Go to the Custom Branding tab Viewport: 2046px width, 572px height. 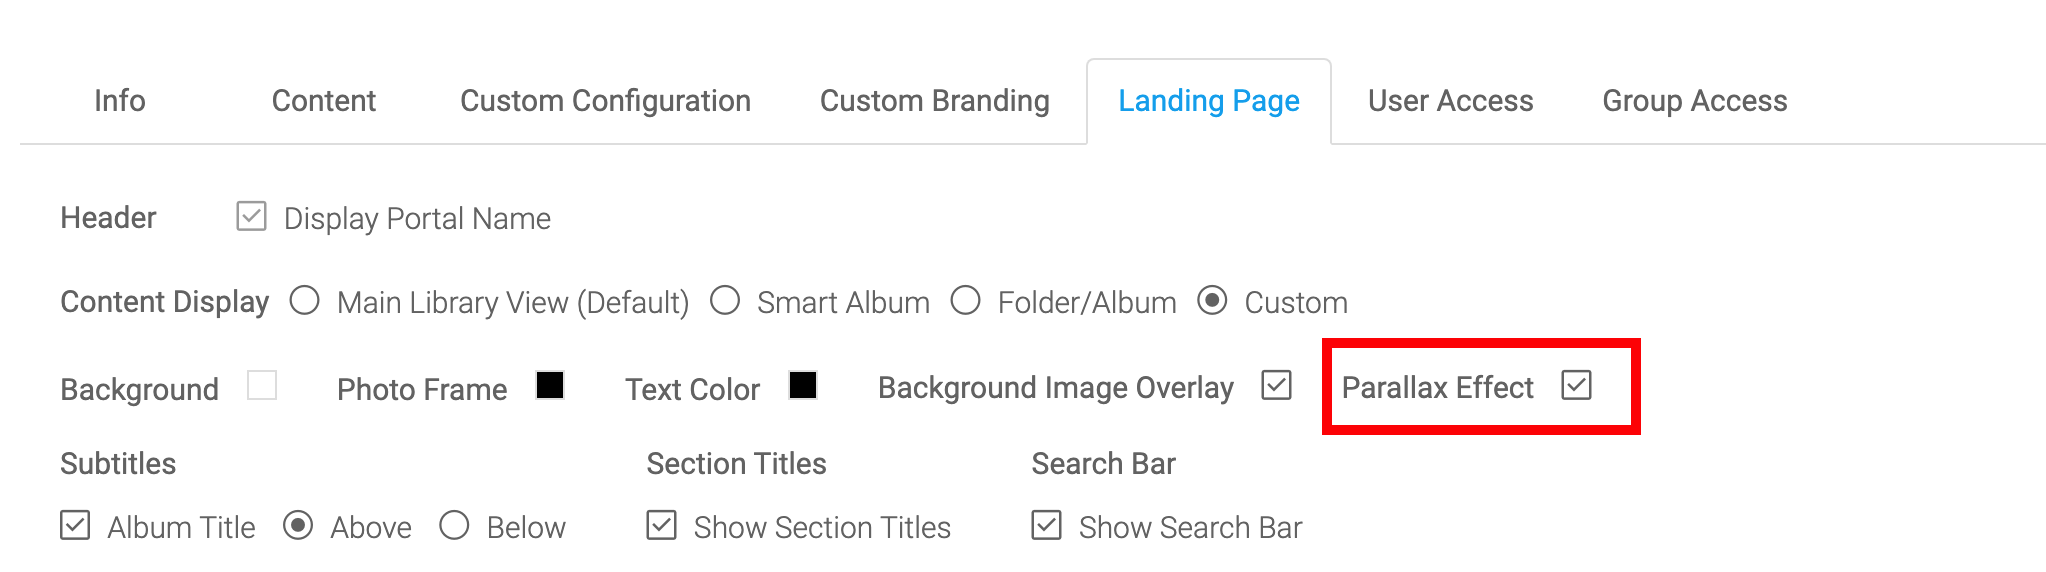coord(934,101)
